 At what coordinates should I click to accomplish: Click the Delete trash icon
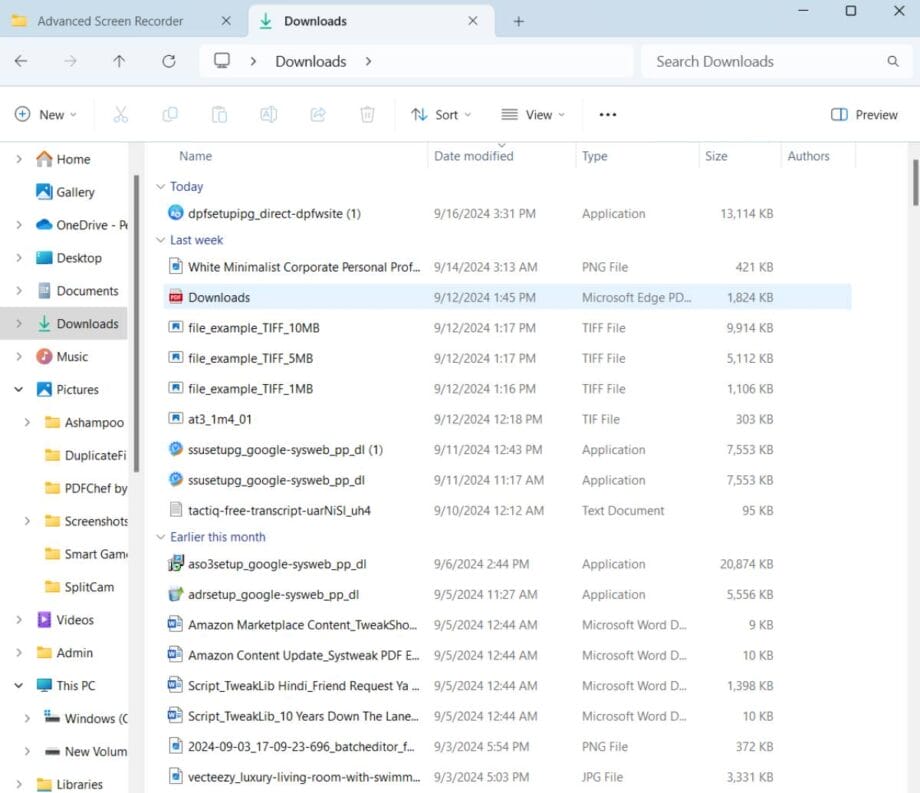[367, 114]
